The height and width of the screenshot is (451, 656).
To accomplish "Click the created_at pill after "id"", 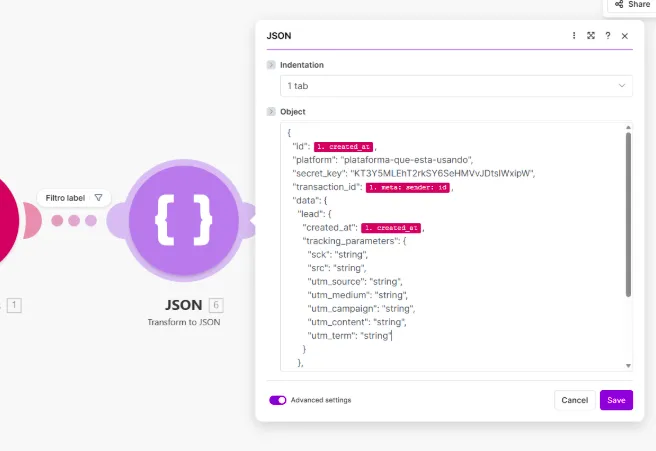I will pyautogui.click(x=343, y=147).
